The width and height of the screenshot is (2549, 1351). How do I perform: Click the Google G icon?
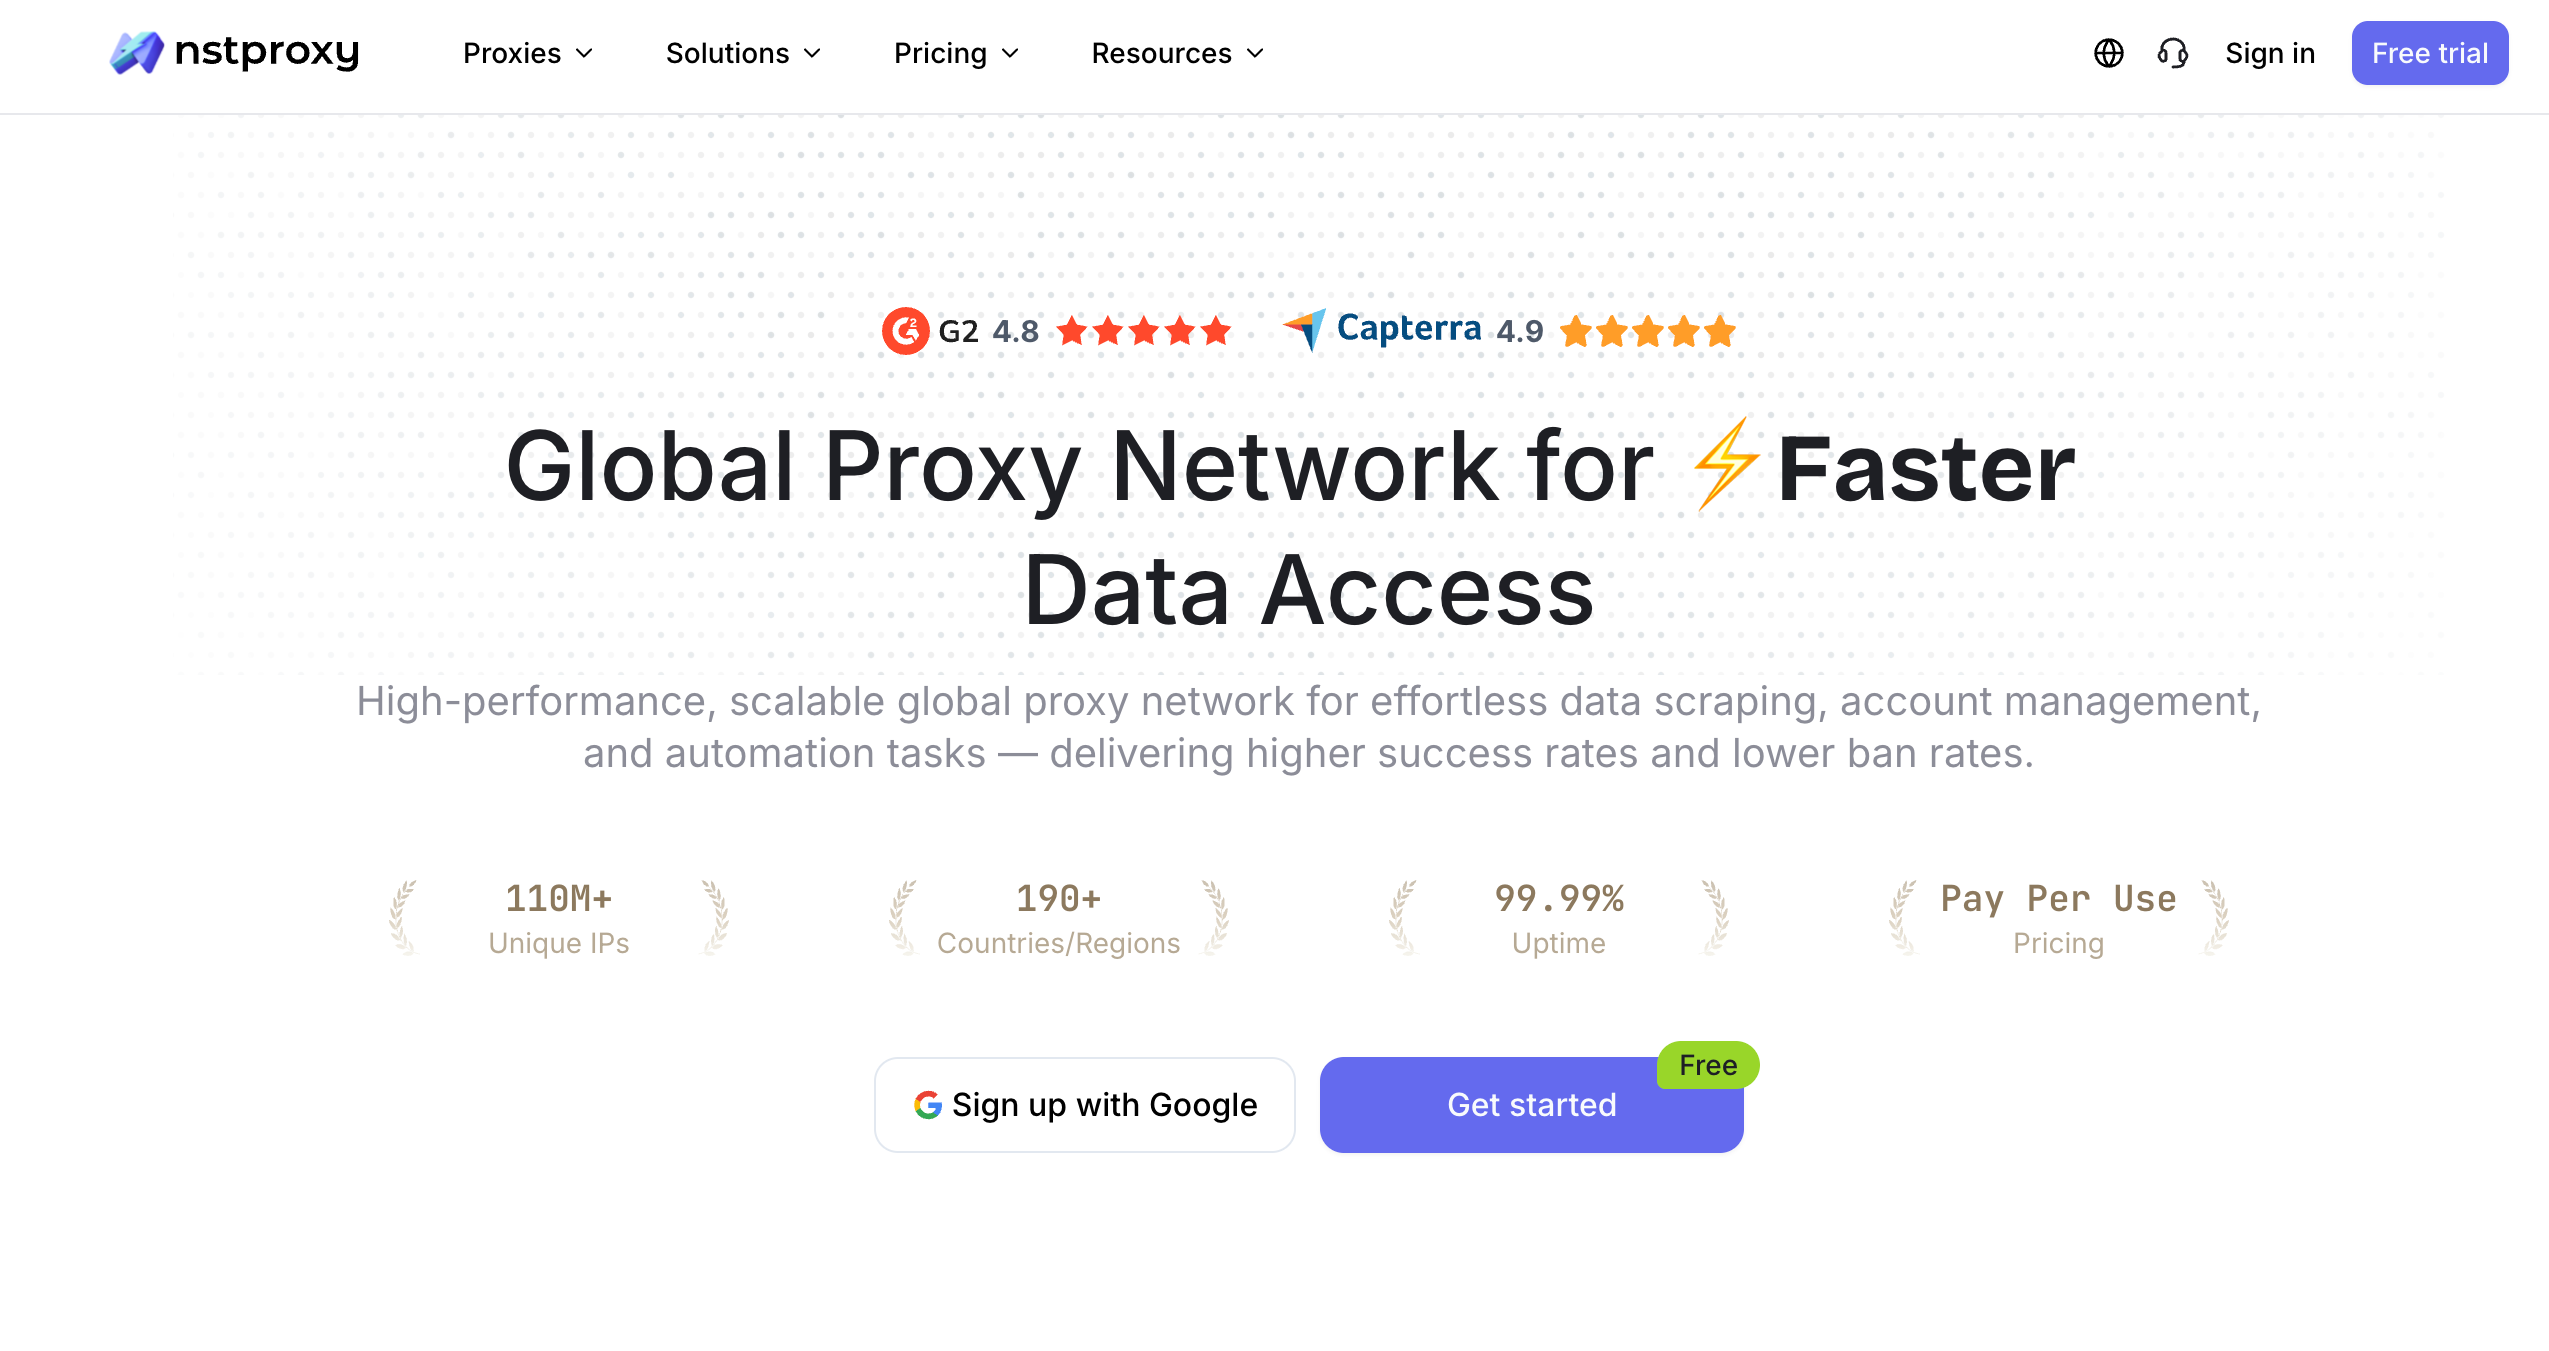[928, 1105]
